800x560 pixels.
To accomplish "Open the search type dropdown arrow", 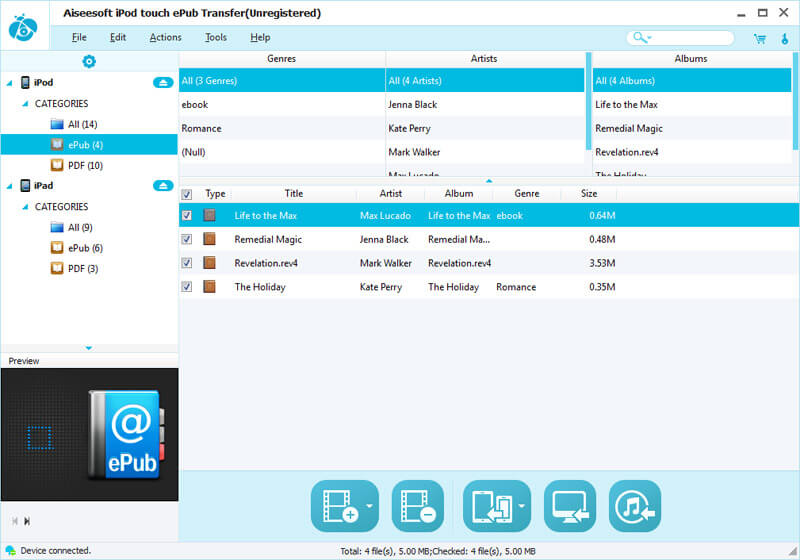I will point(649,37).
